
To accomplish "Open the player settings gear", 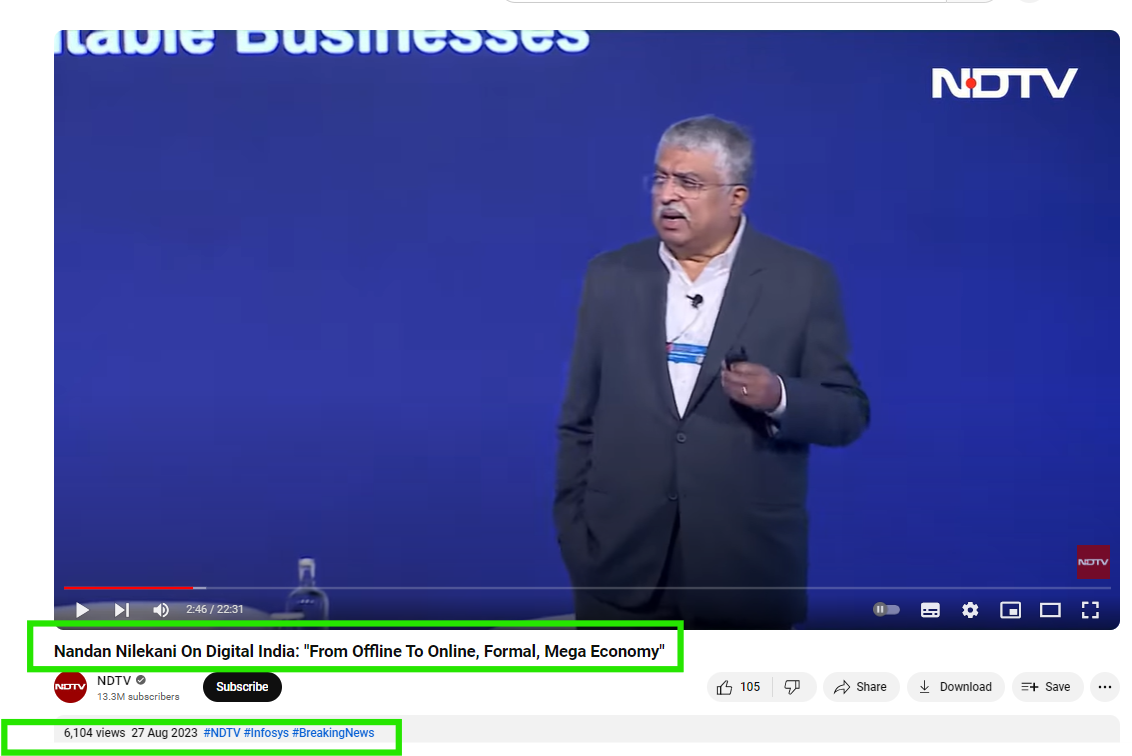I will [x=970, y=610].
